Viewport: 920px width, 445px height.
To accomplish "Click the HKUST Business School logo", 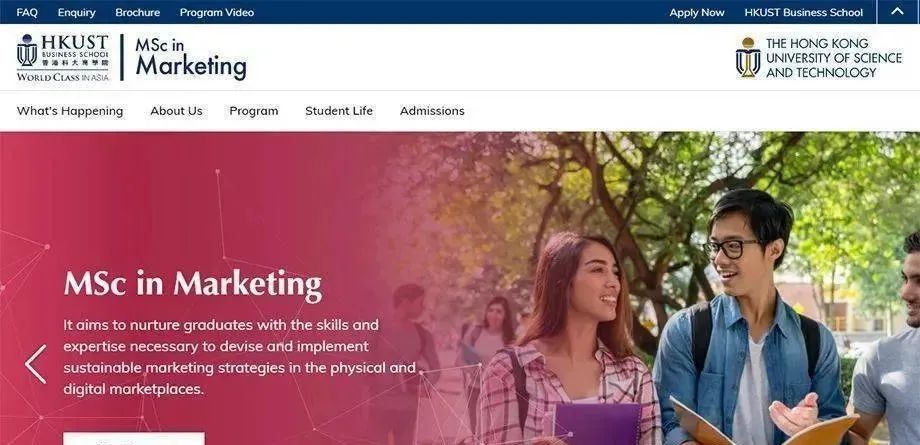I will (63, 58).
